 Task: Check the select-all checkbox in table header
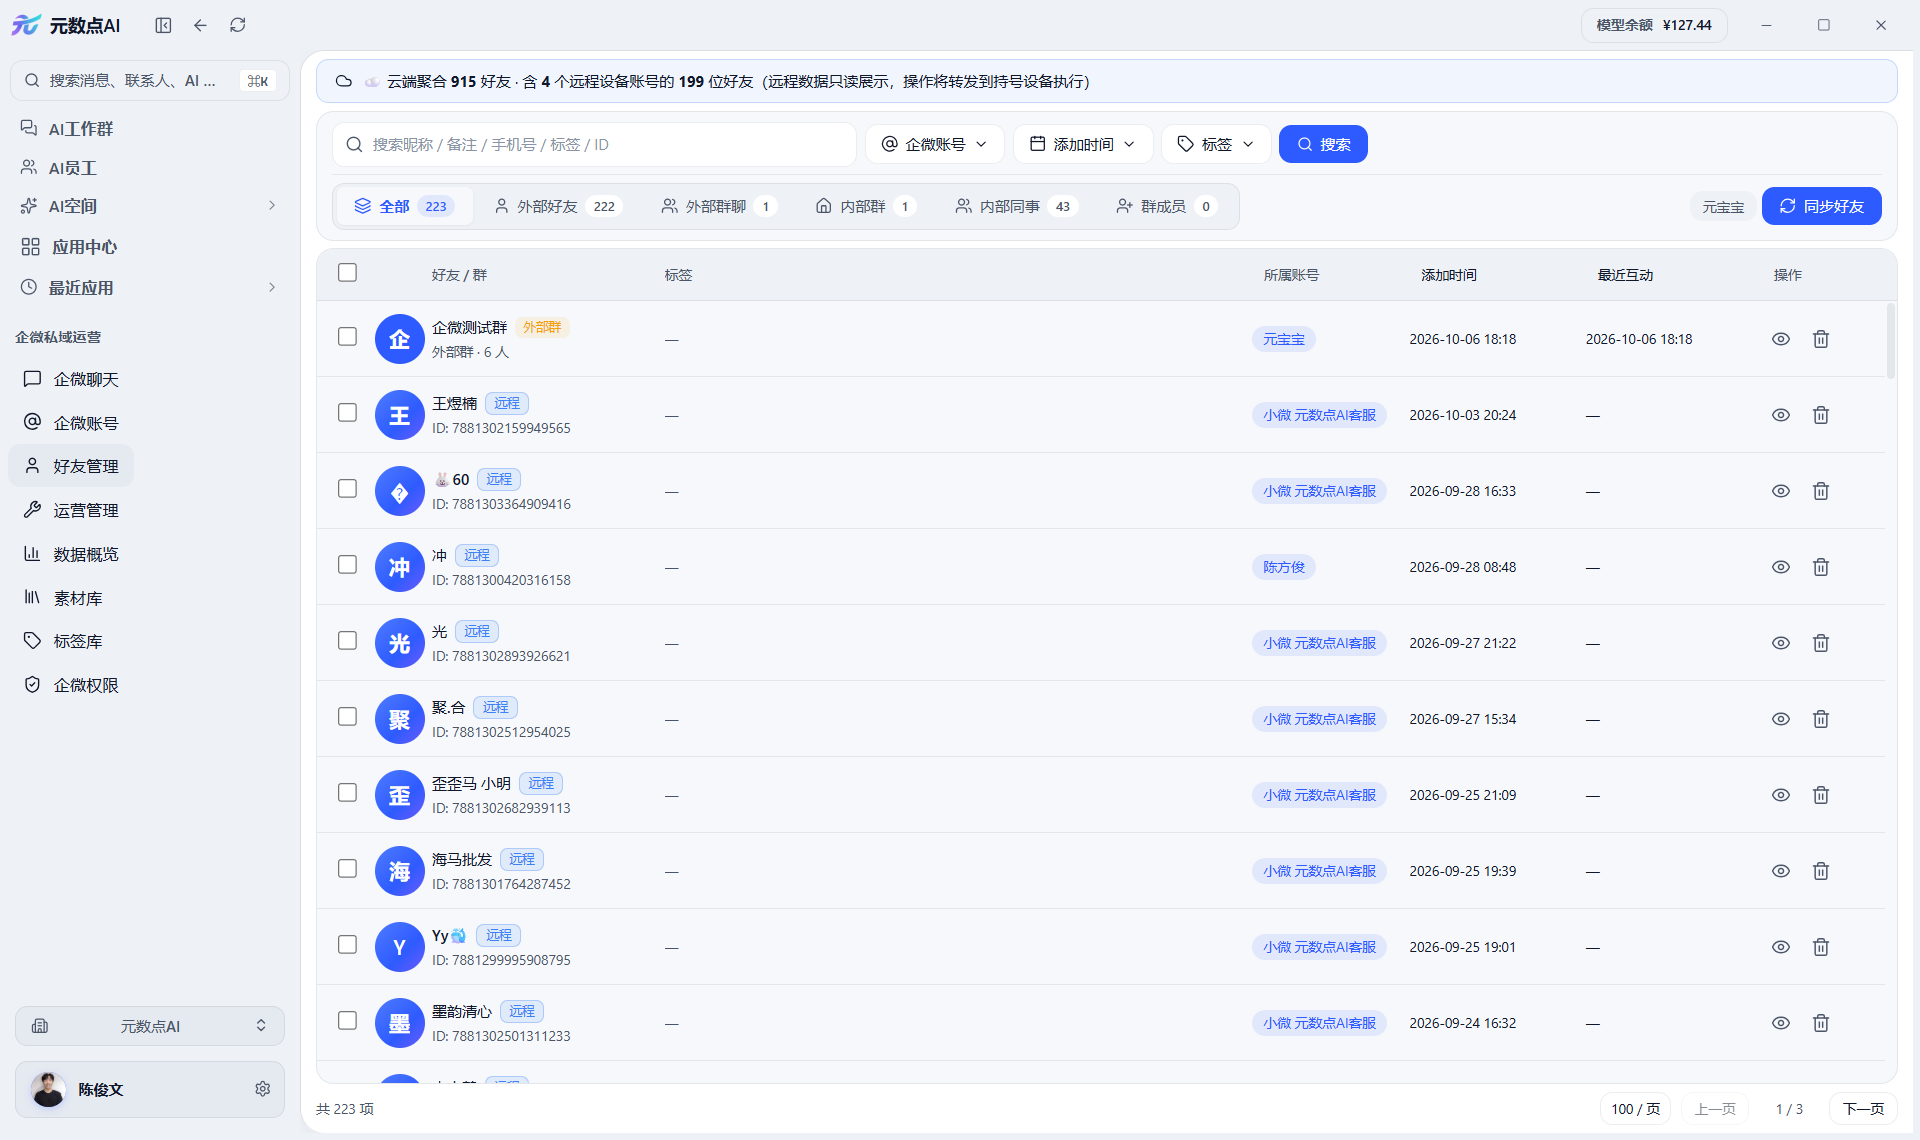pos(347,273)
